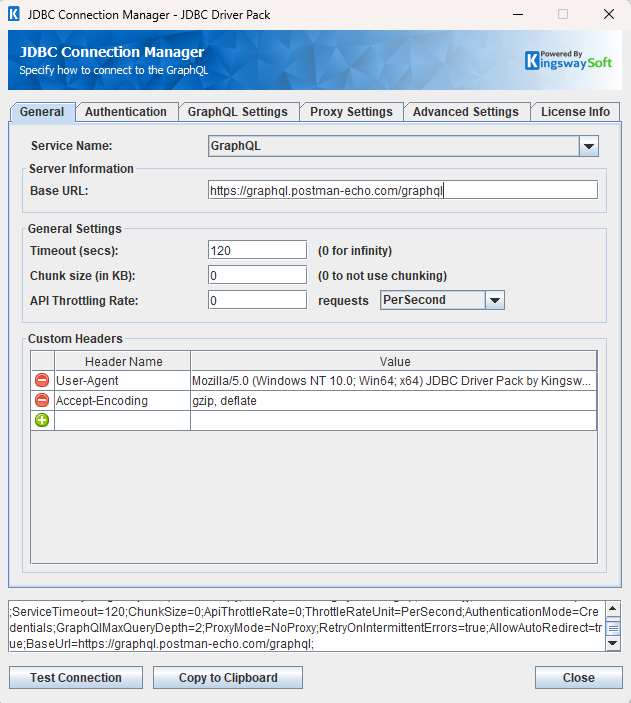Click the Close button
The image size is (631, 703).
(579, 677)
